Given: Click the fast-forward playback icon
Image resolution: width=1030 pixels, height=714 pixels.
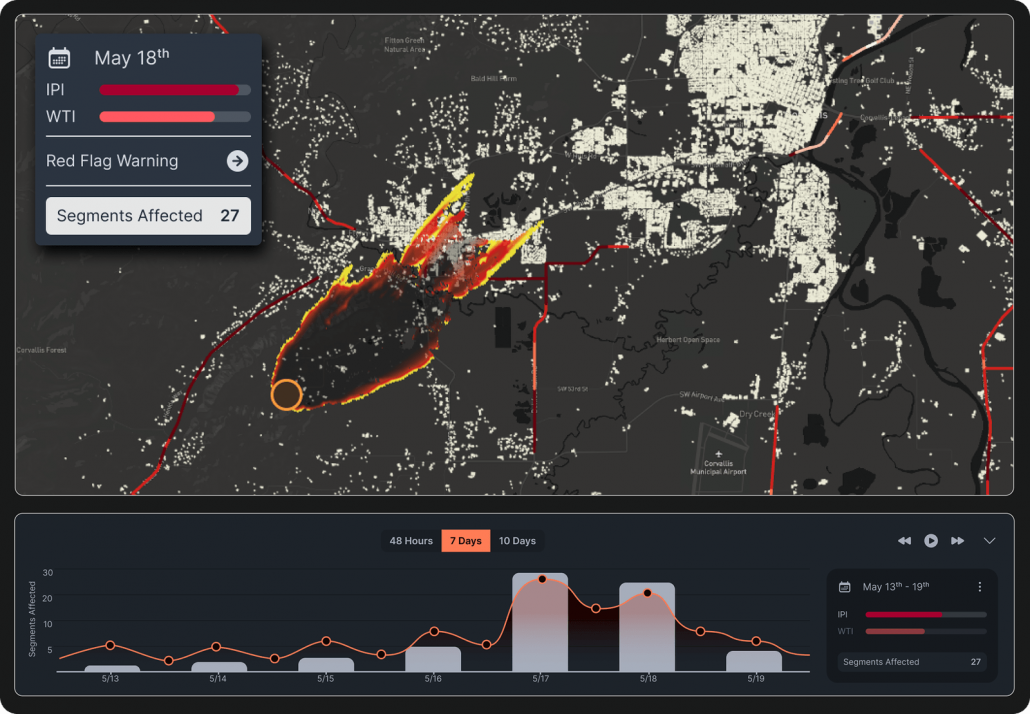Looking at the screenshot, I should 958,541.
